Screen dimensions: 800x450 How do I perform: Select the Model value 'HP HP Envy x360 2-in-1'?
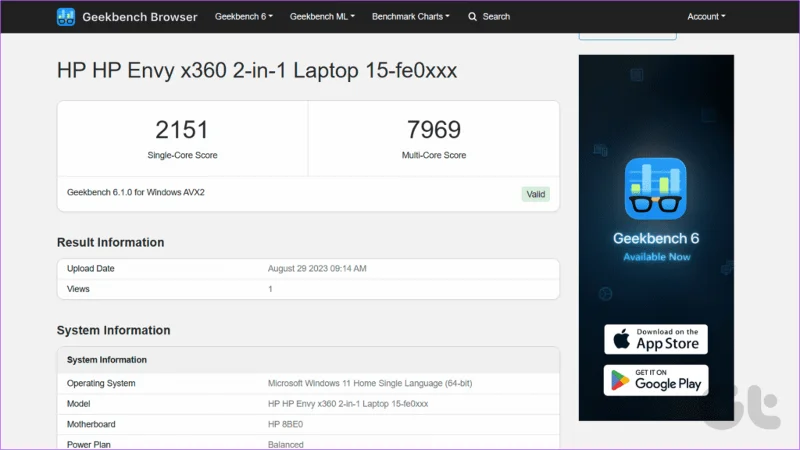tap(348, 404)
